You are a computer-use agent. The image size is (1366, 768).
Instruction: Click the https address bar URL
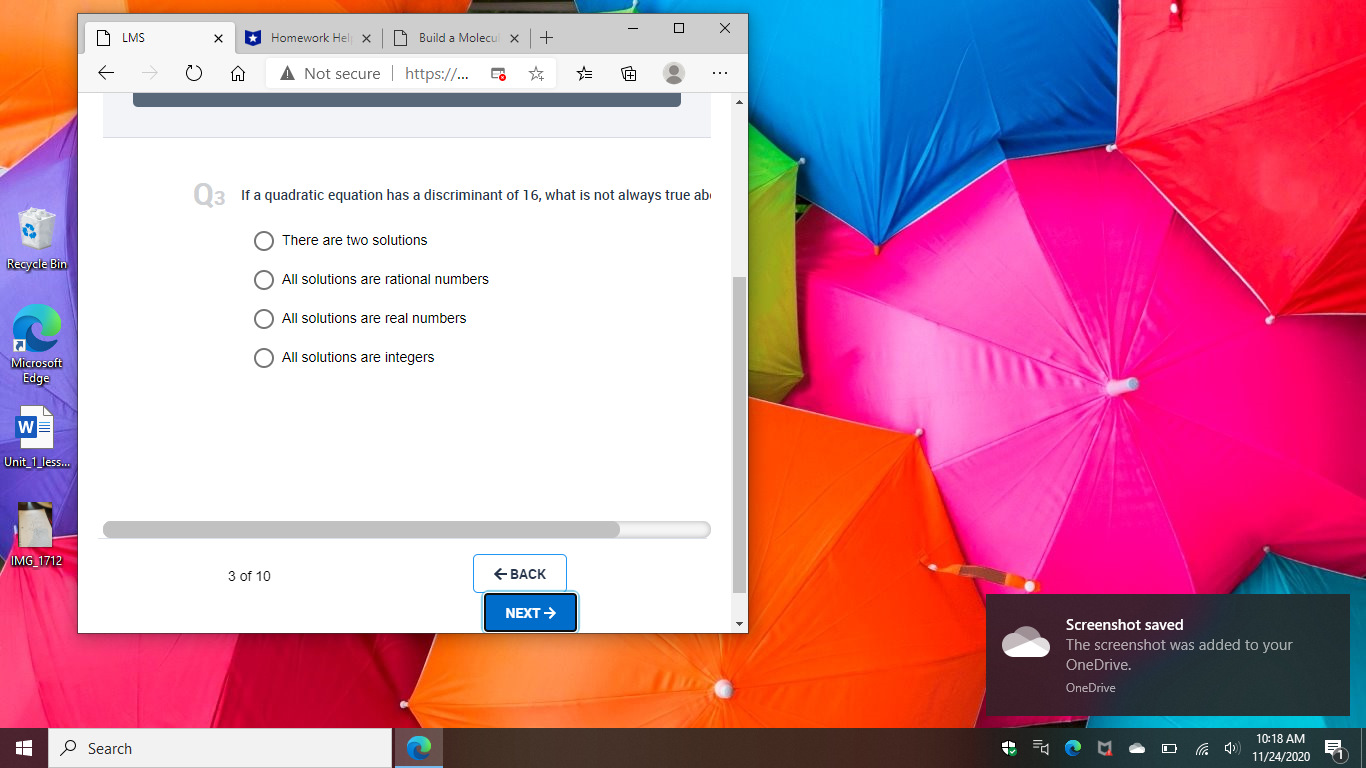pyautogui.click(x=437, y=73)
